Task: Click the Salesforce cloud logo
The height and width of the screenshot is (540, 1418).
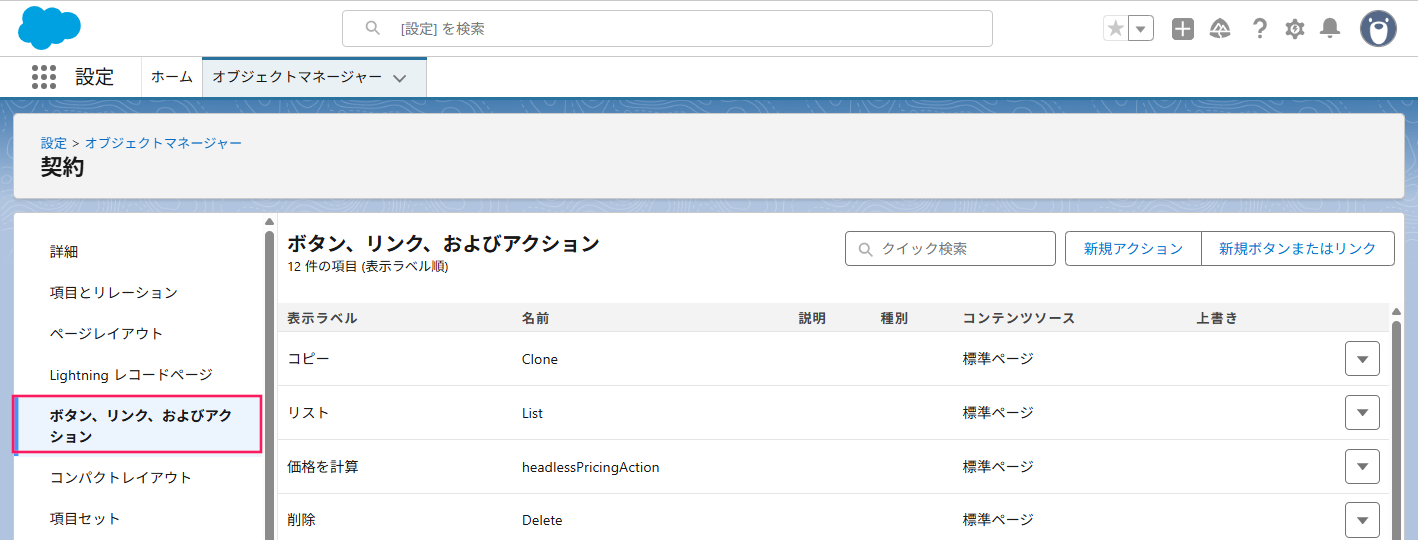Action: point(49,27)
